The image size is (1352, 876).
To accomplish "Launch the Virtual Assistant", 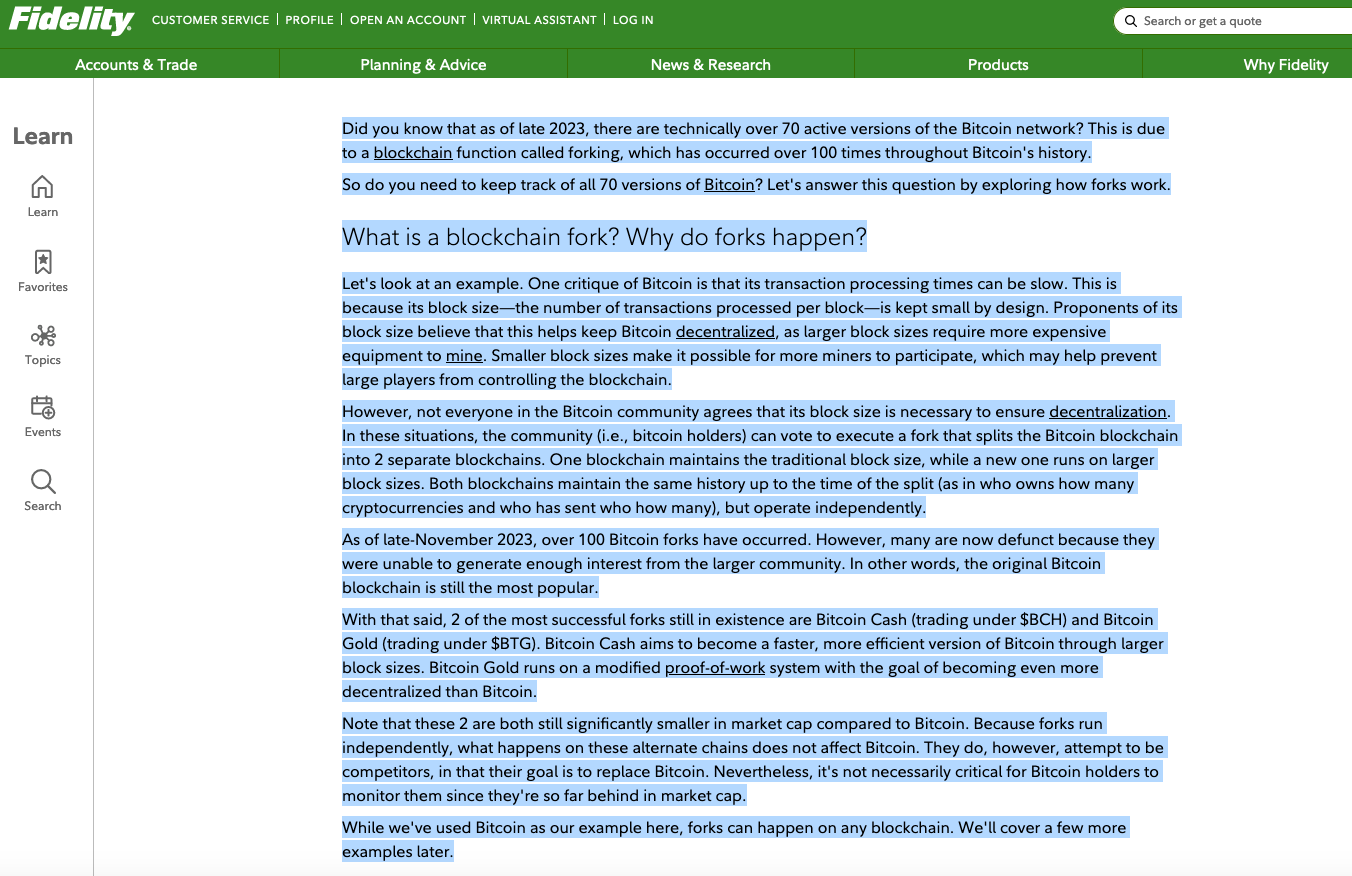I will [539, 20].
